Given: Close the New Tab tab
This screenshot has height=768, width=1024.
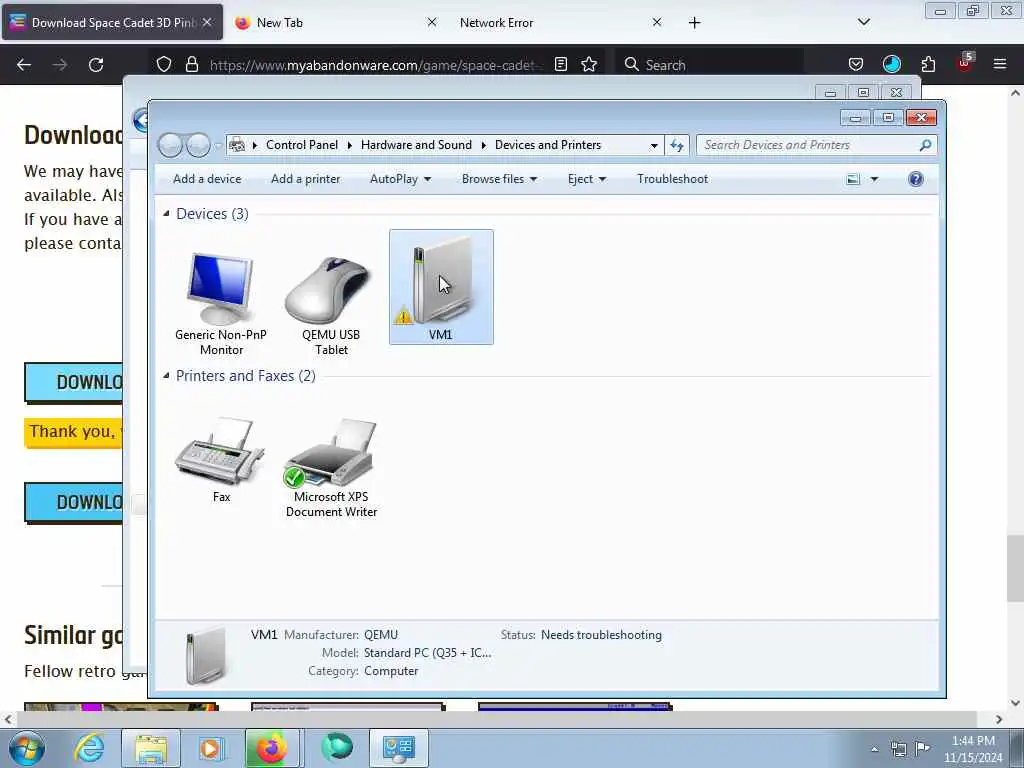Looking at the screenshot, I should (432, 22).
